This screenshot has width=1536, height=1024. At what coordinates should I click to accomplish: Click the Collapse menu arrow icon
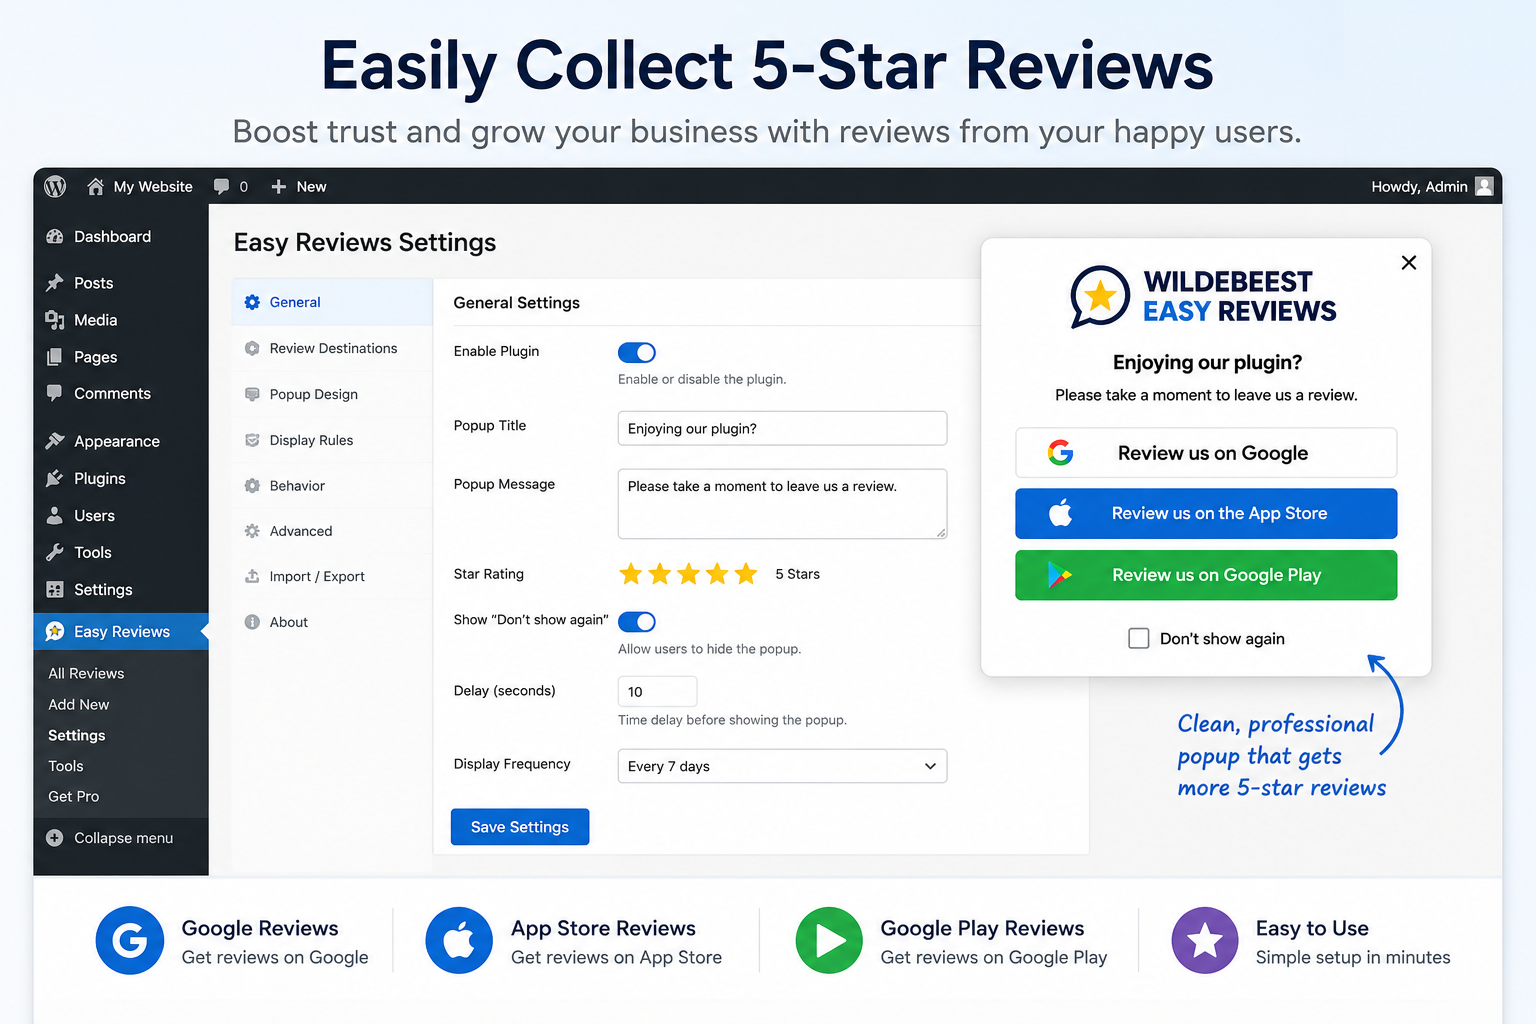(55, 838)
